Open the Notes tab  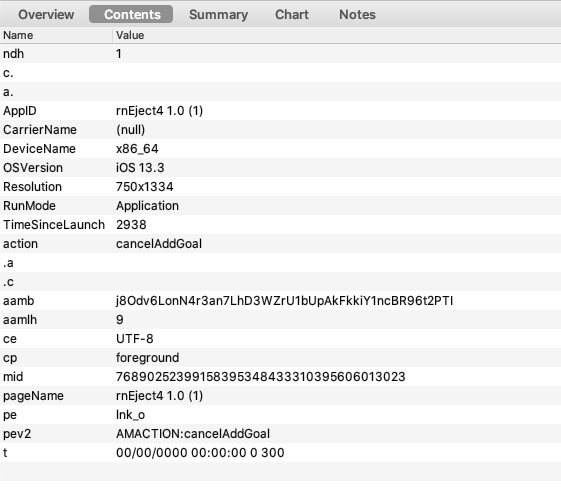(357, 14)
